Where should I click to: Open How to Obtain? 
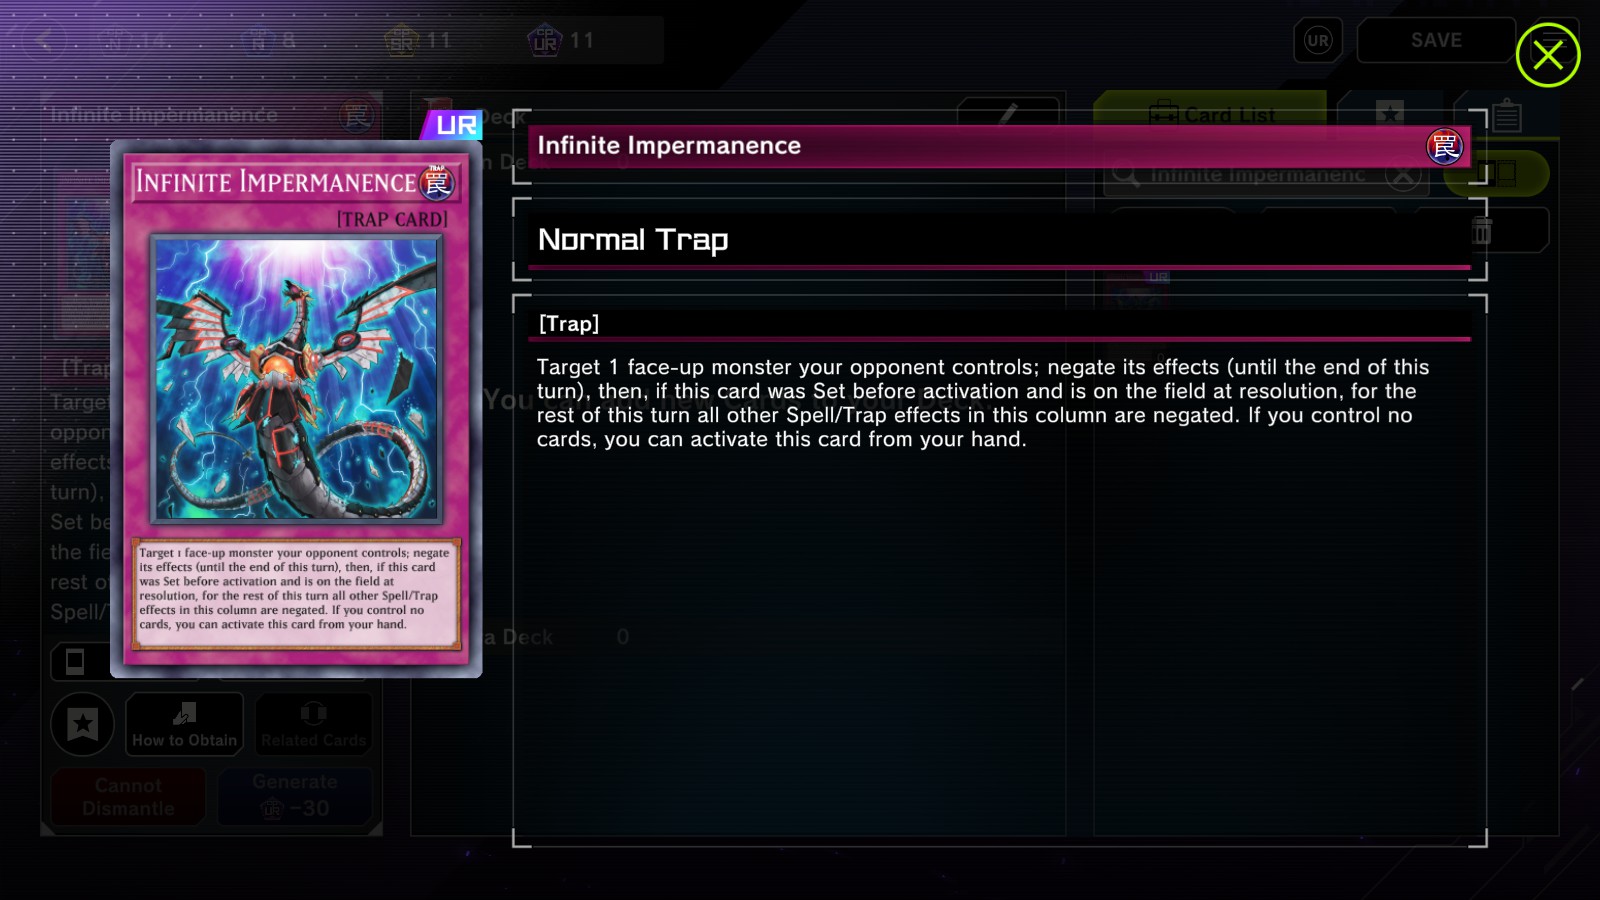184,724
